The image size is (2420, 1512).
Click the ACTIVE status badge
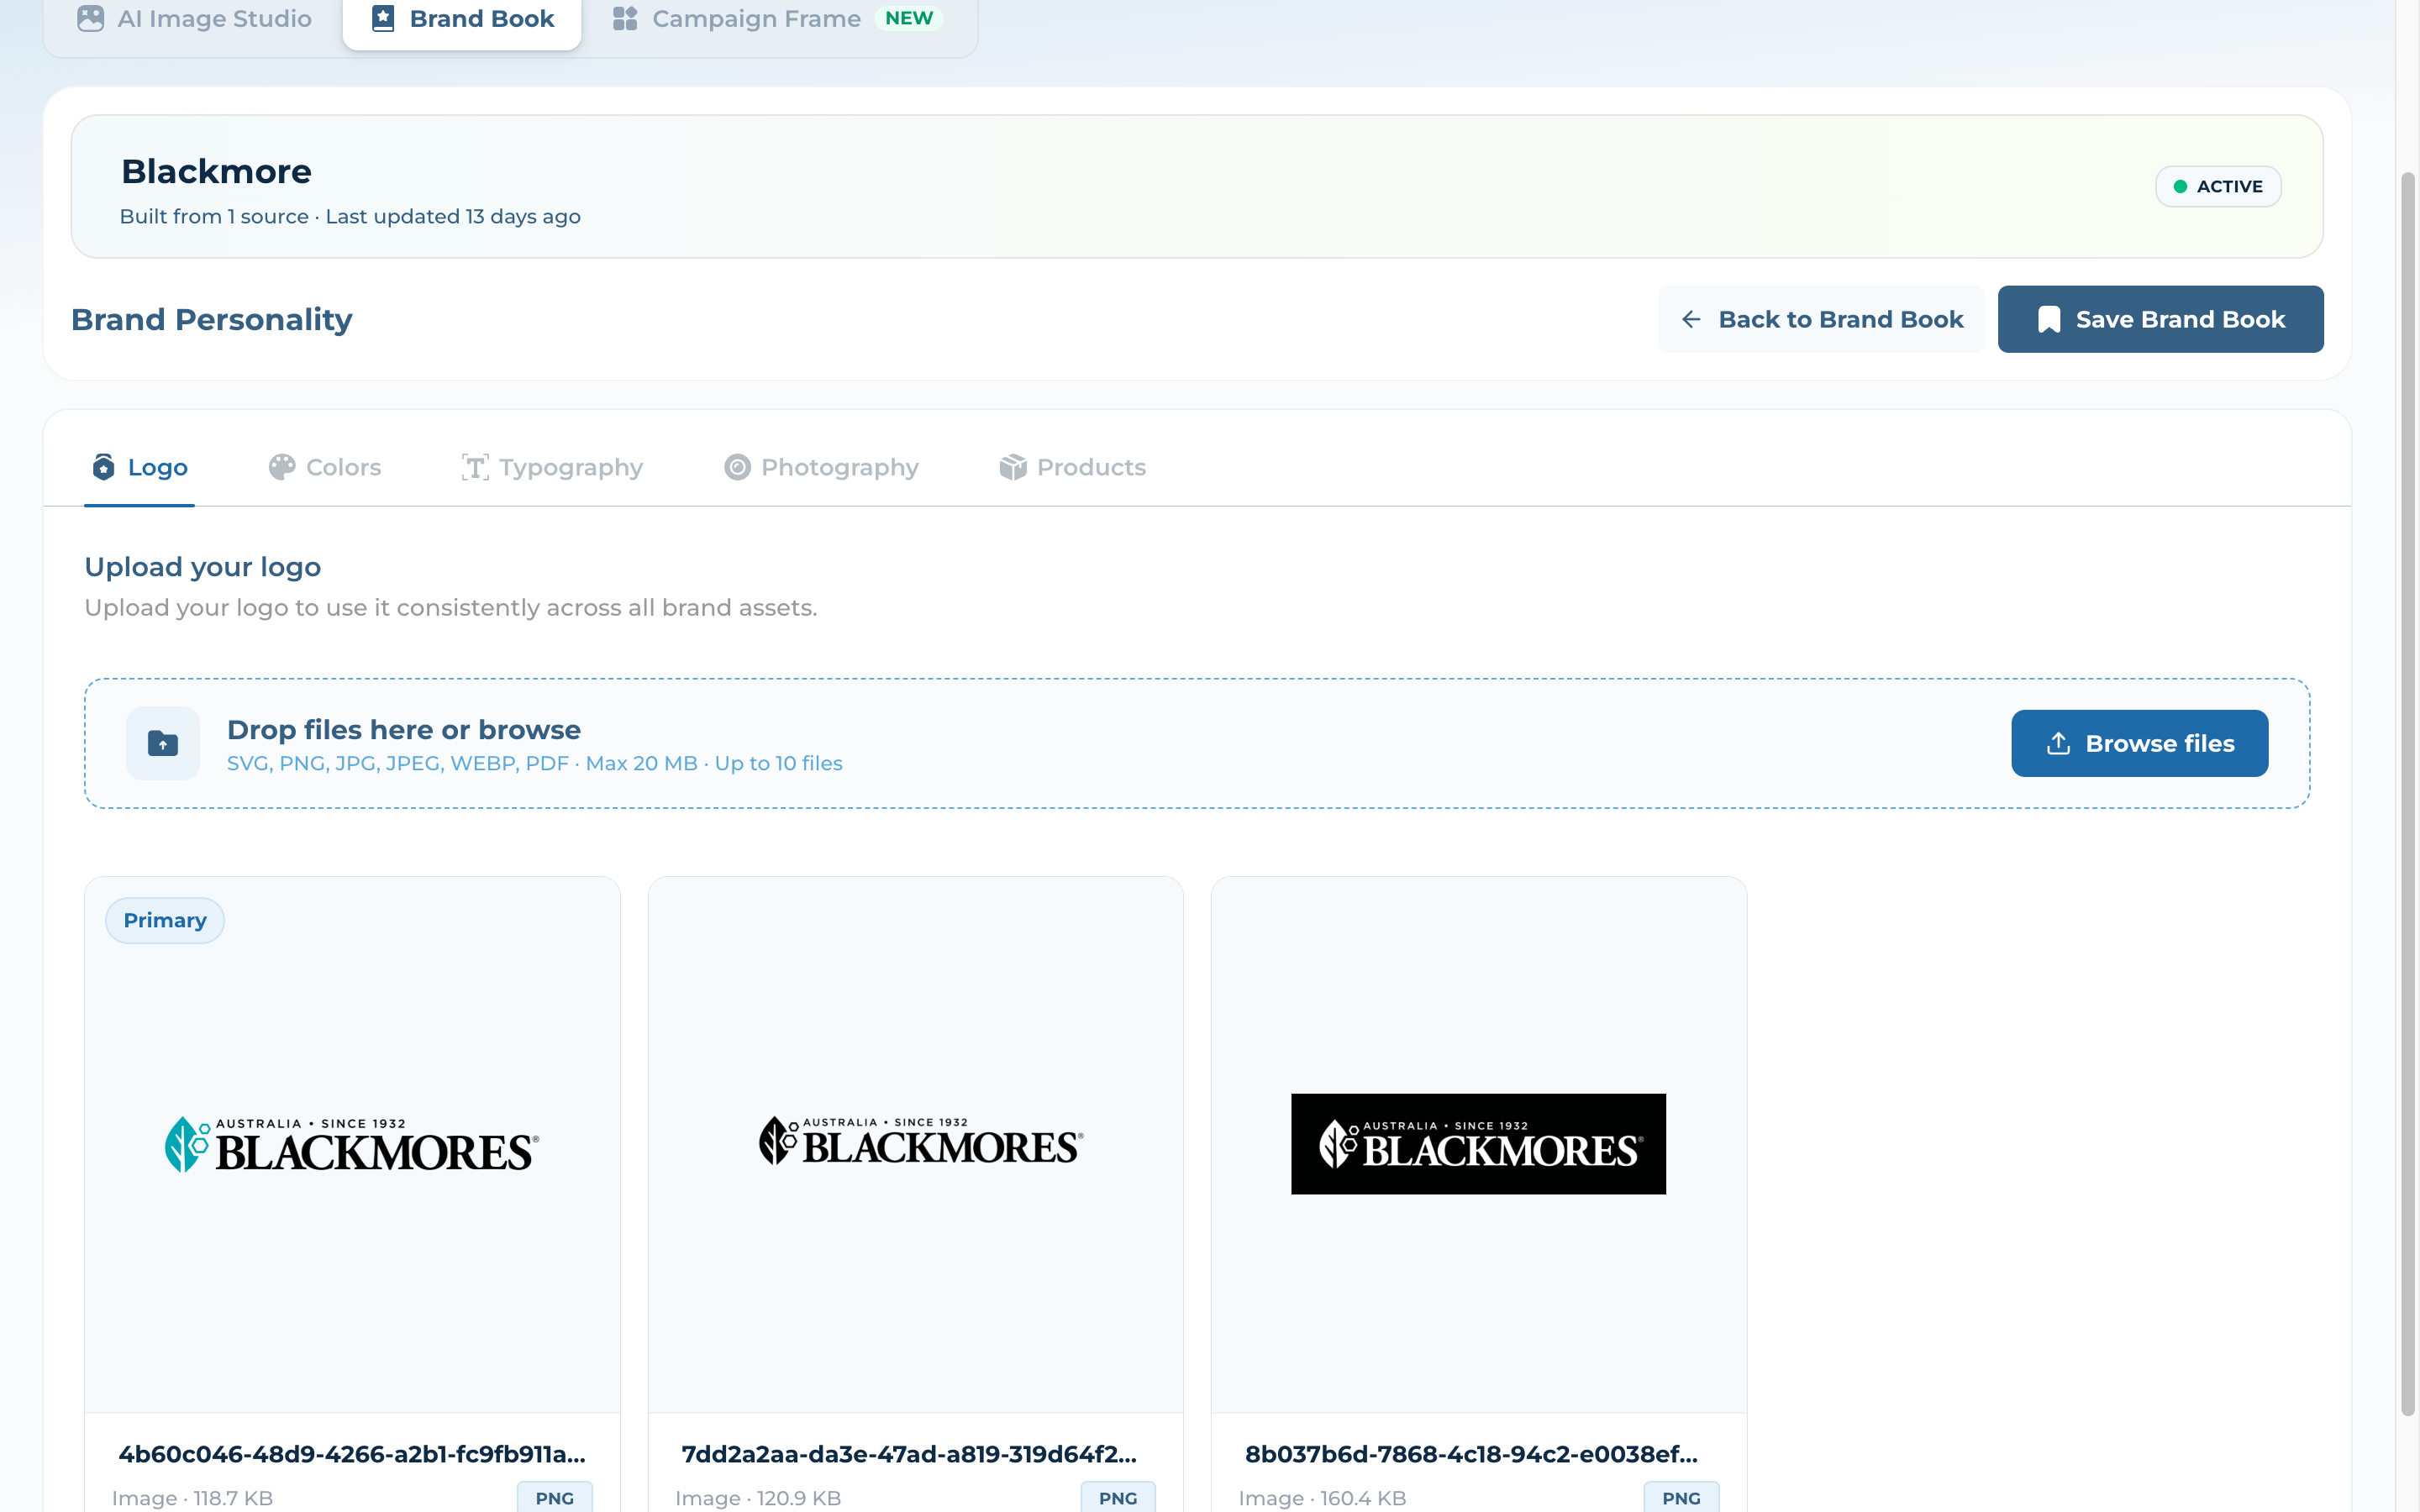click(2217, 187)
